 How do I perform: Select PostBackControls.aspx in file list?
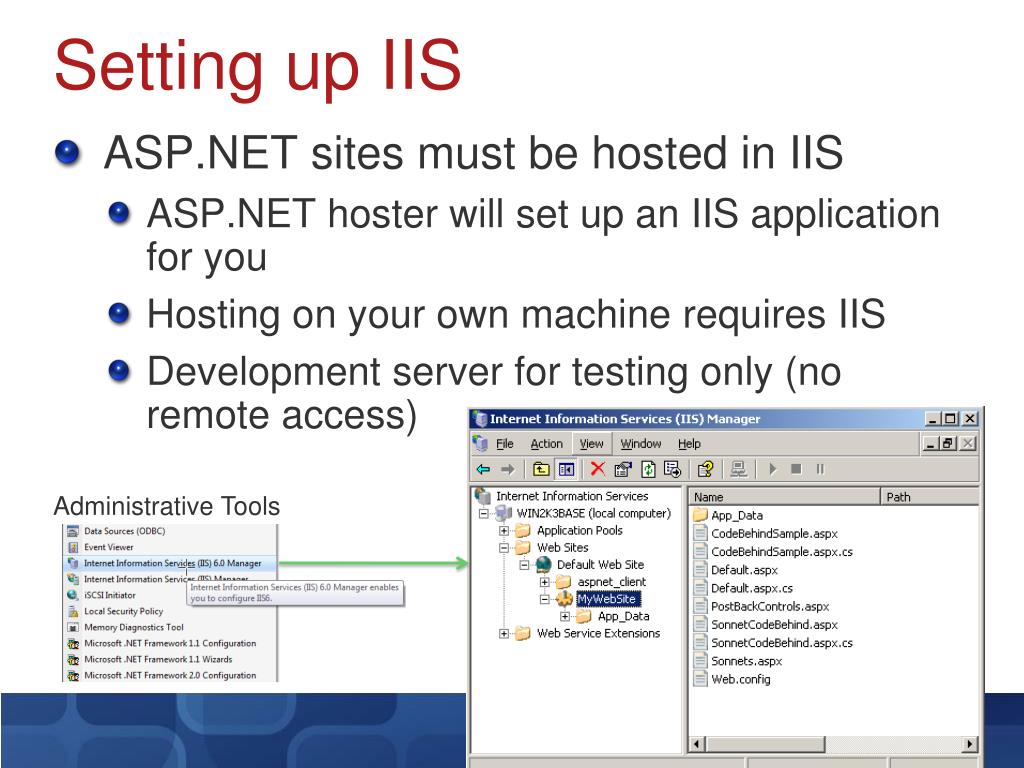click(x=770, y=606)
